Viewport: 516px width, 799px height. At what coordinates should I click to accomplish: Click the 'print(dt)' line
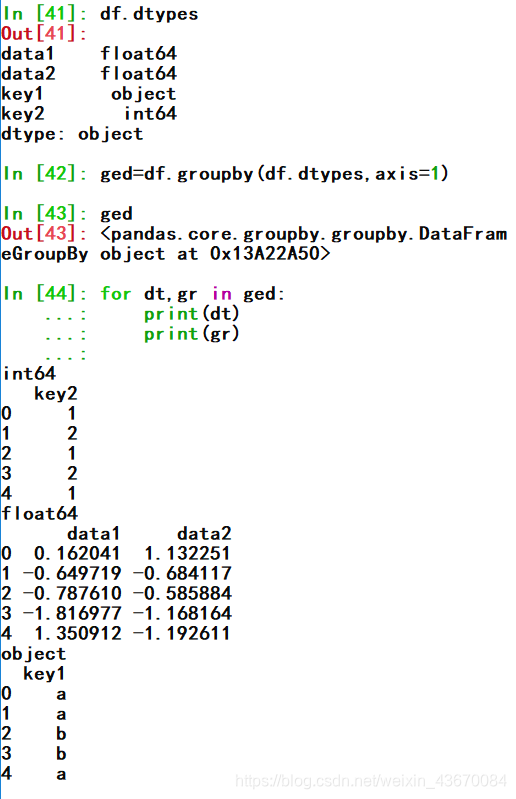[x=192, y=314]
